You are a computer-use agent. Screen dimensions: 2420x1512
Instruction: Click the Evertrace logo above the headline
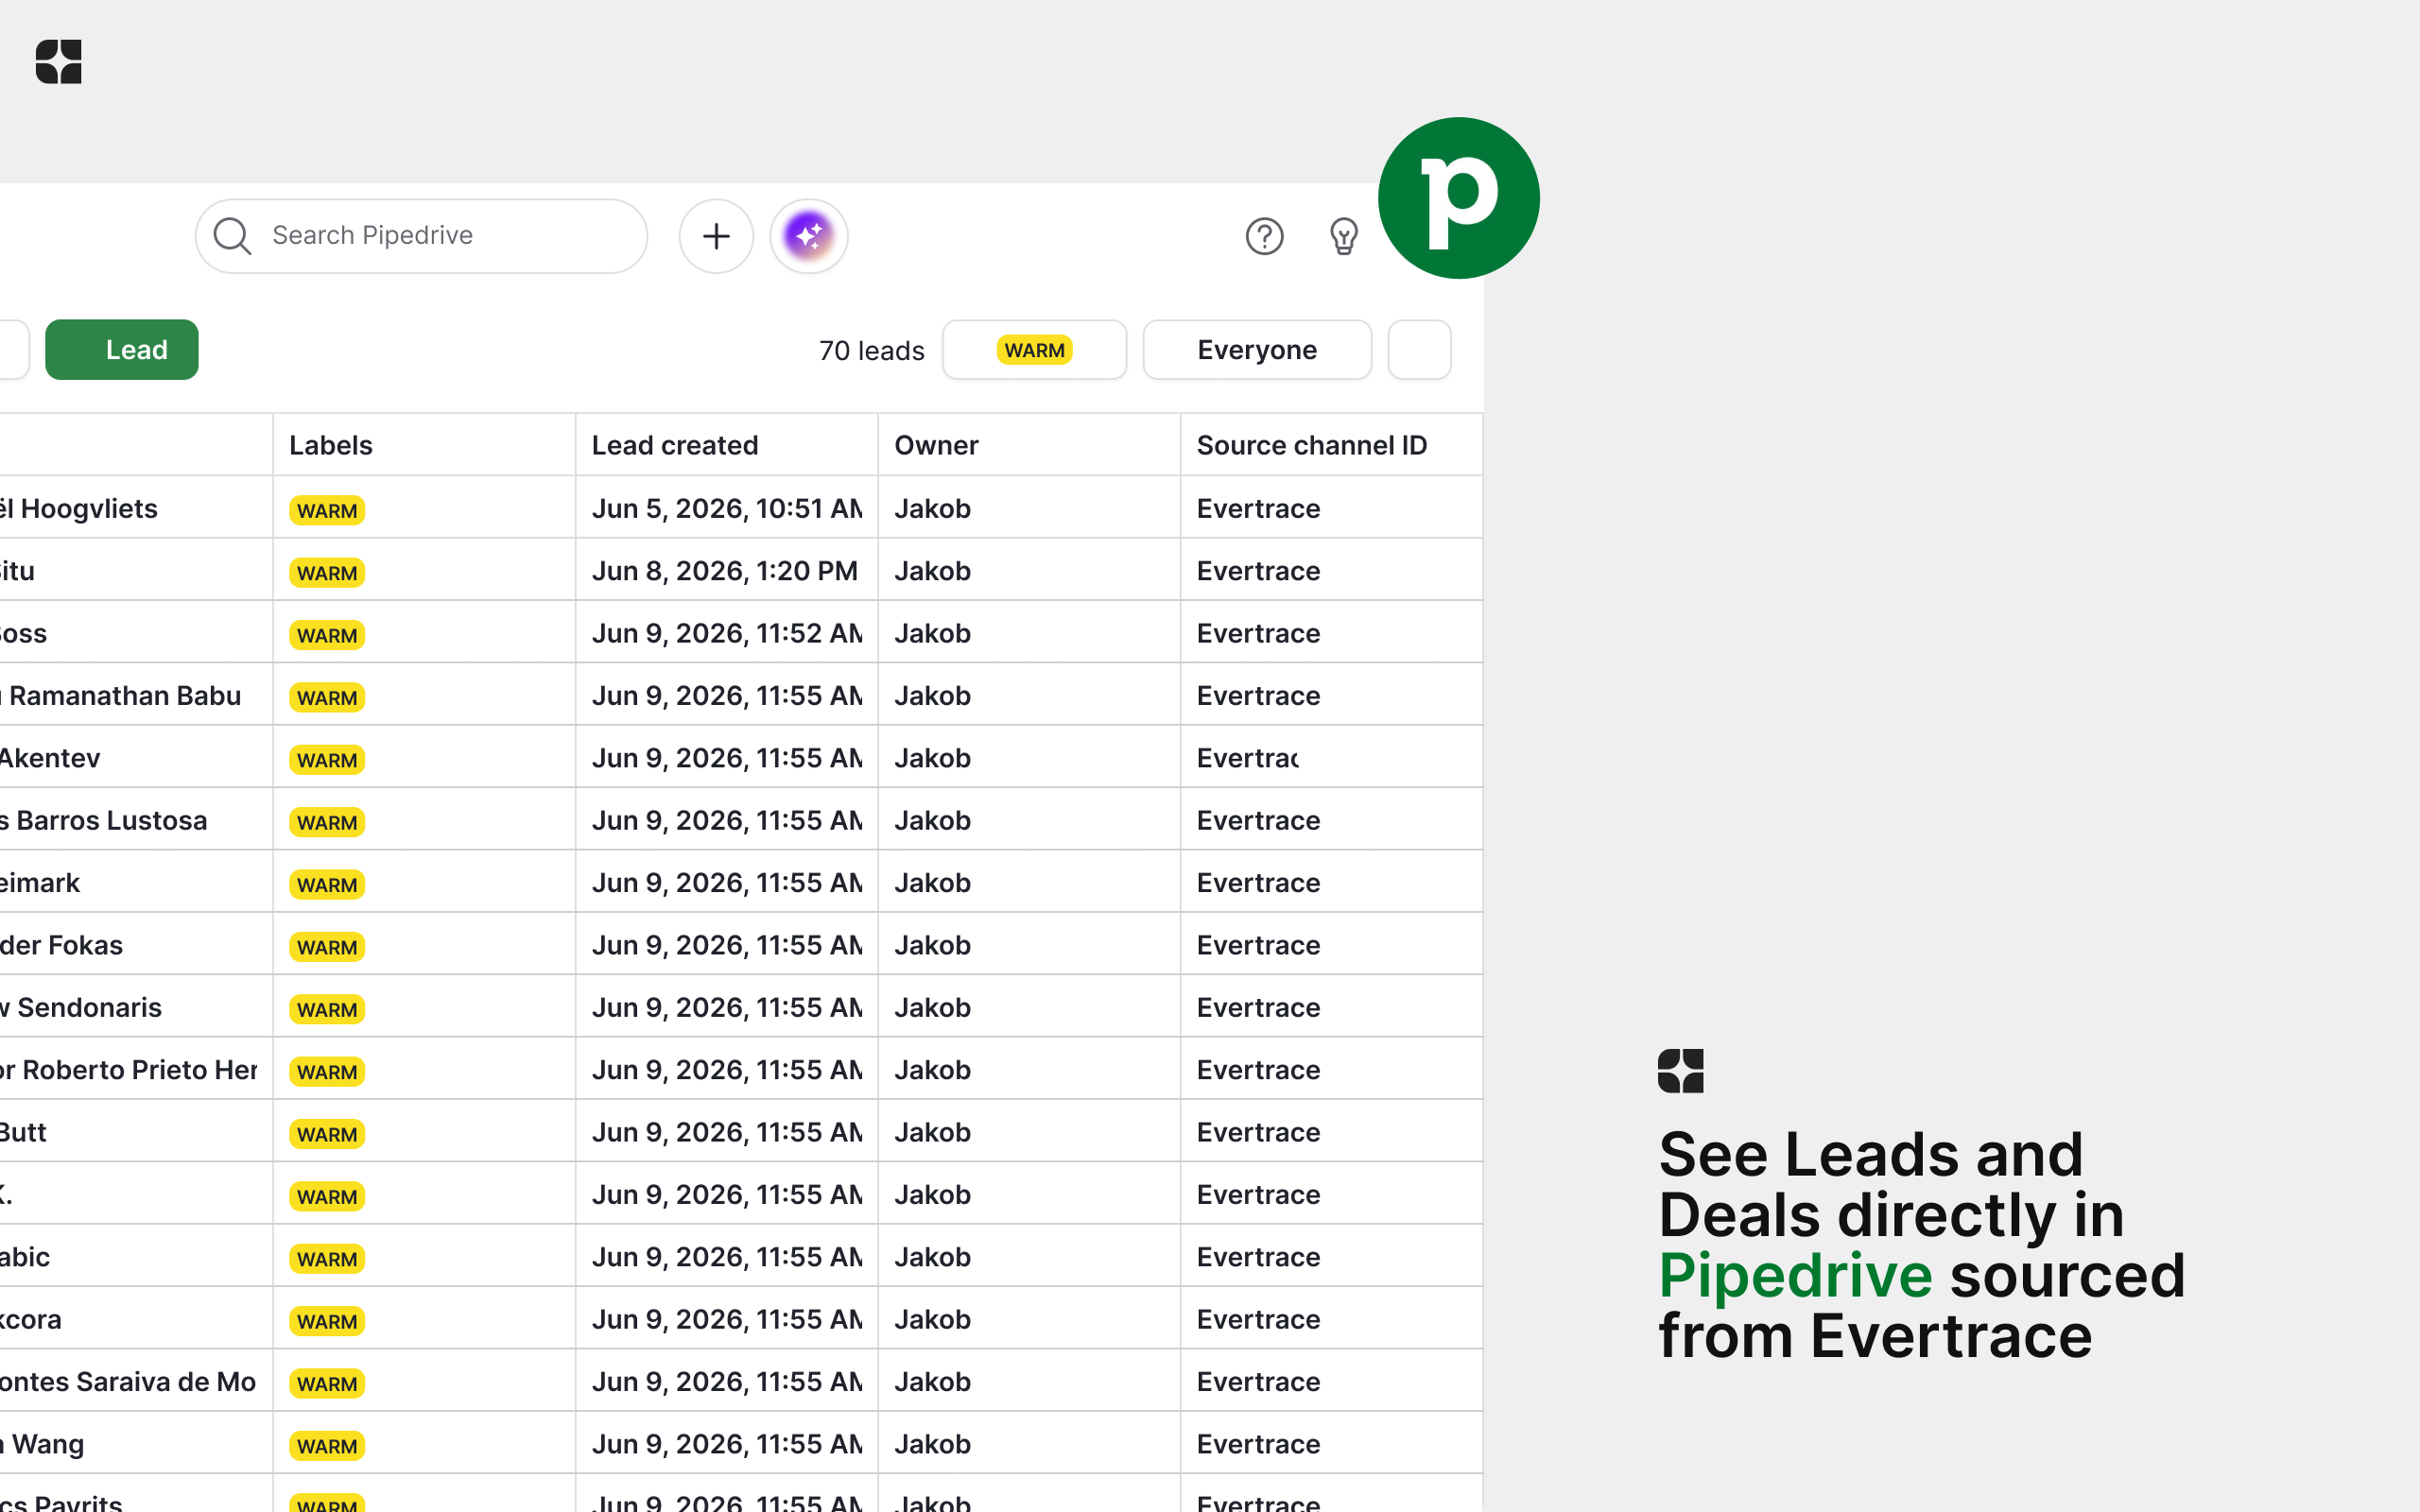coord(1680,1071)
